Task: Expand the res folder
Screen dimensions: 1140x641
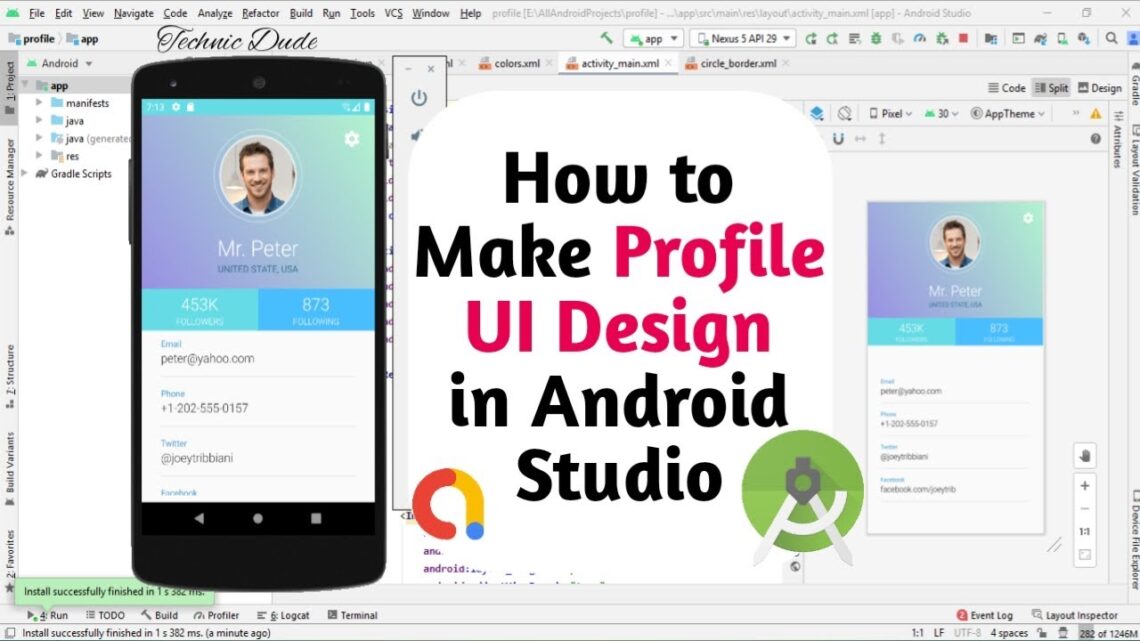Action: [39, 155]
